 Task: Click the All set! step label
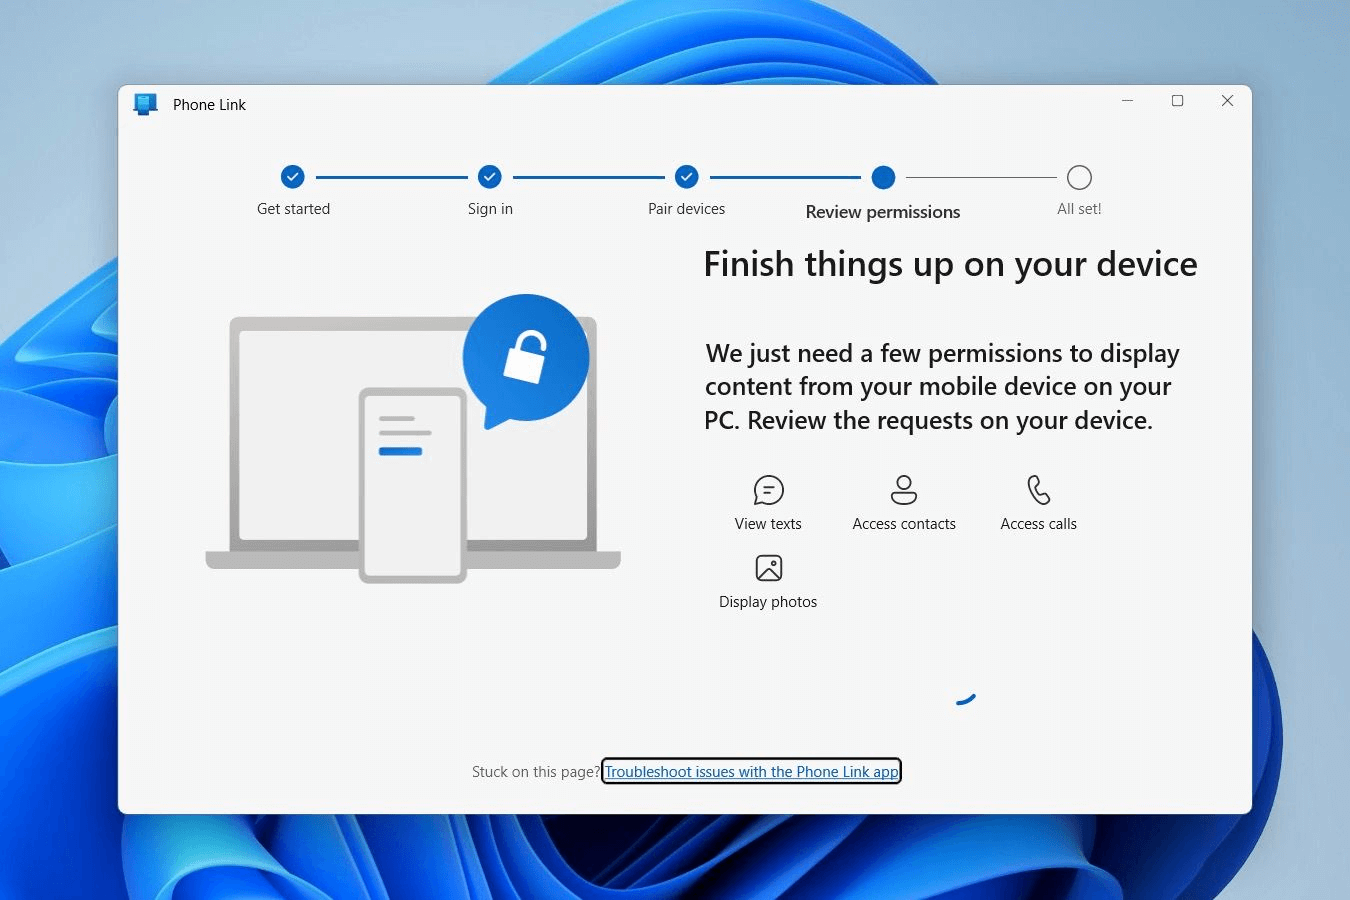click(1079, 209)
